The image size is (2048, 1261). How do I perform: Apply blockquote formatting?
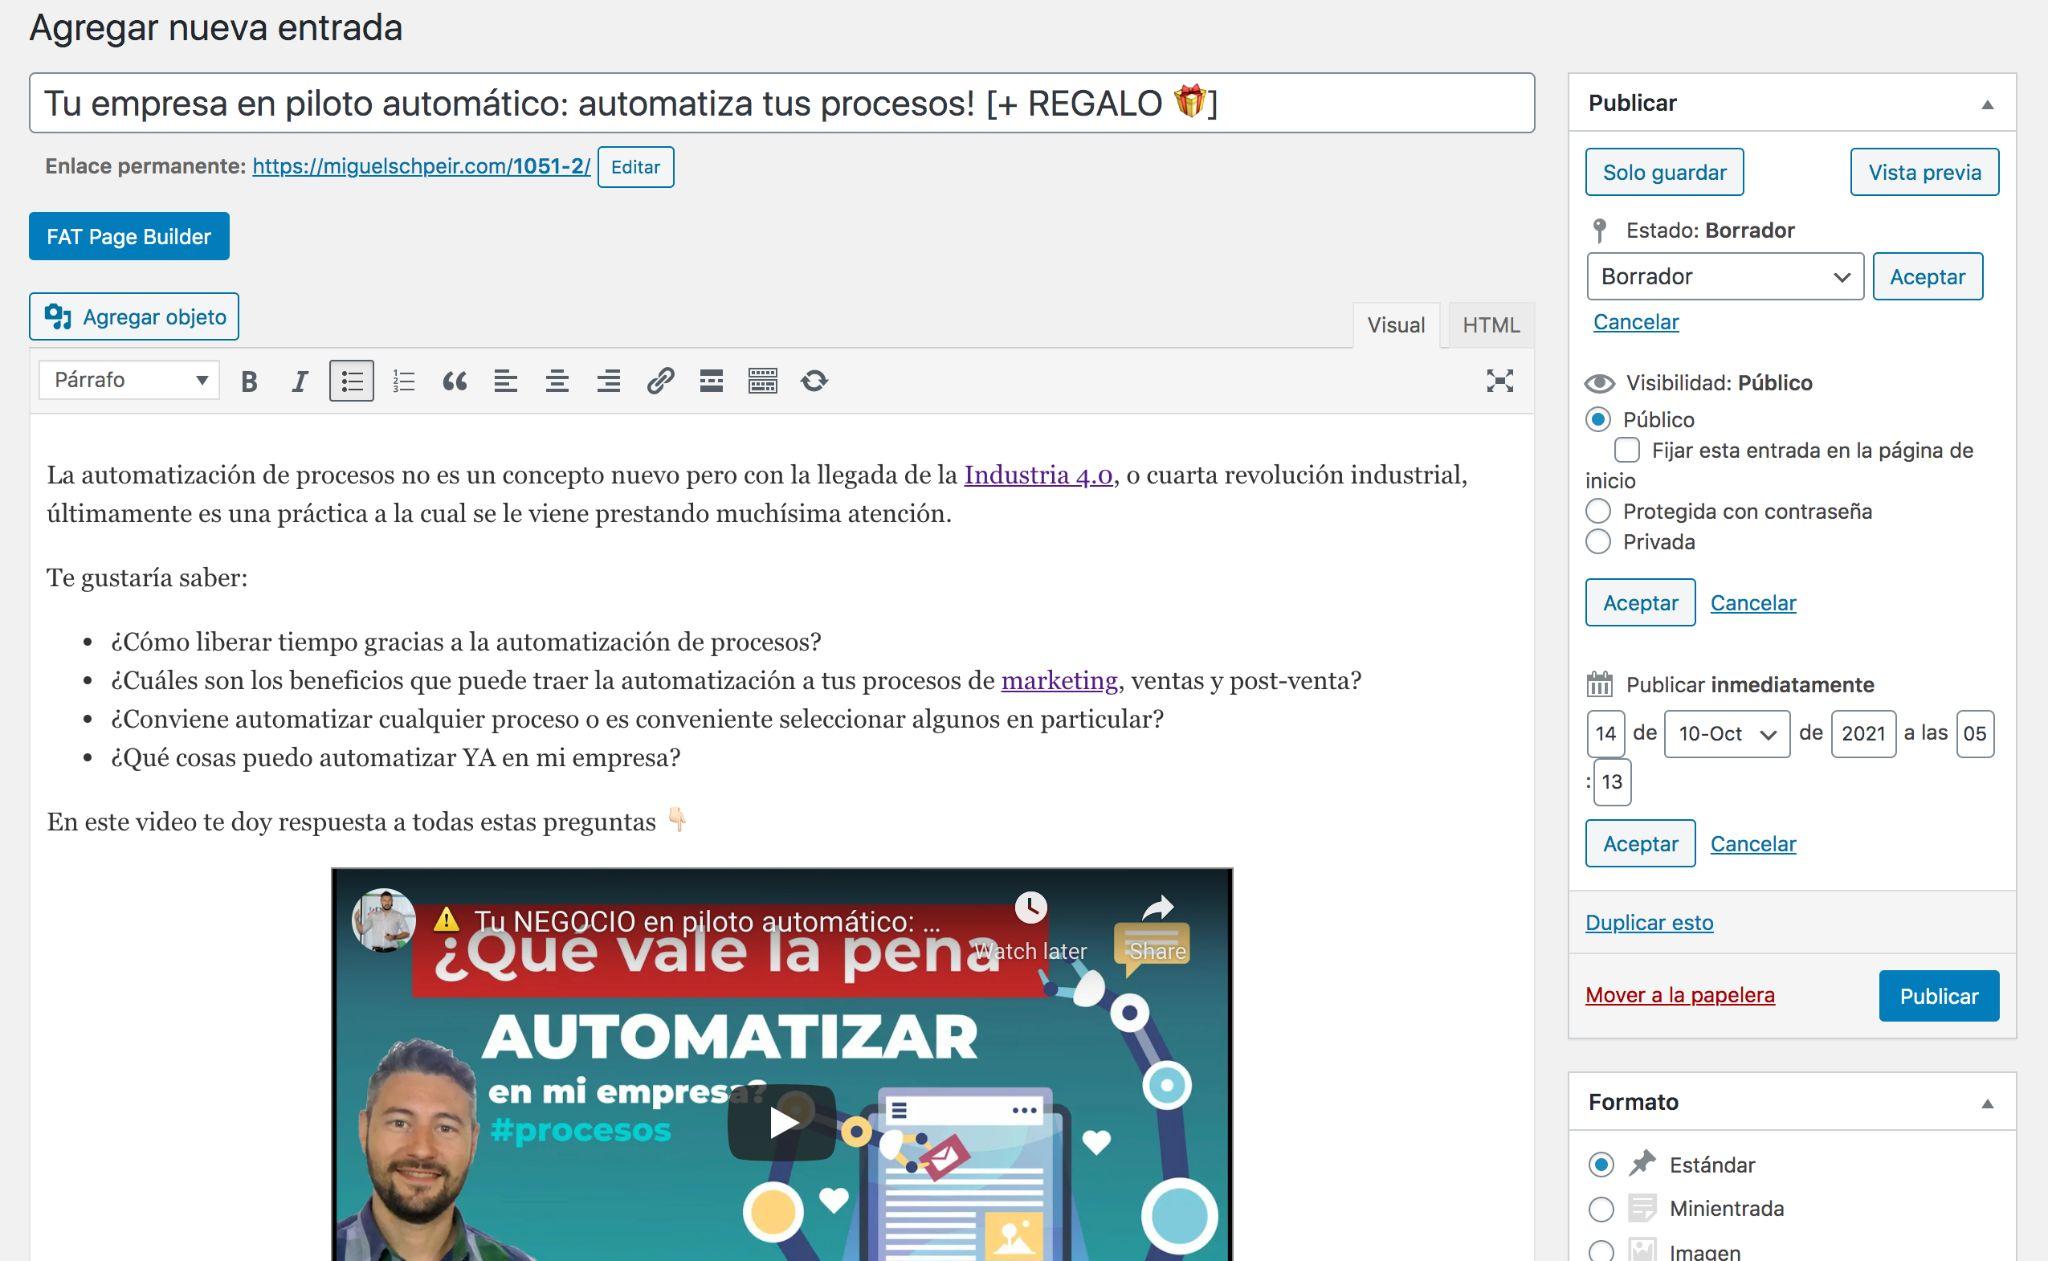(x=455, y=381)
